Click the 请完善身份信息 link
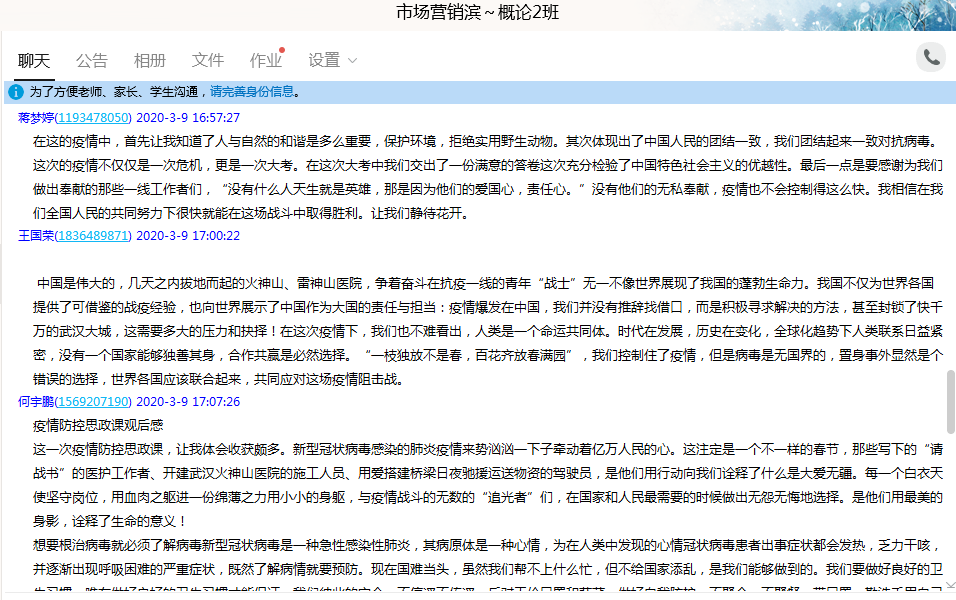This screenshot has width=956, height=600. pyautogui.click(x=252, y=92)
